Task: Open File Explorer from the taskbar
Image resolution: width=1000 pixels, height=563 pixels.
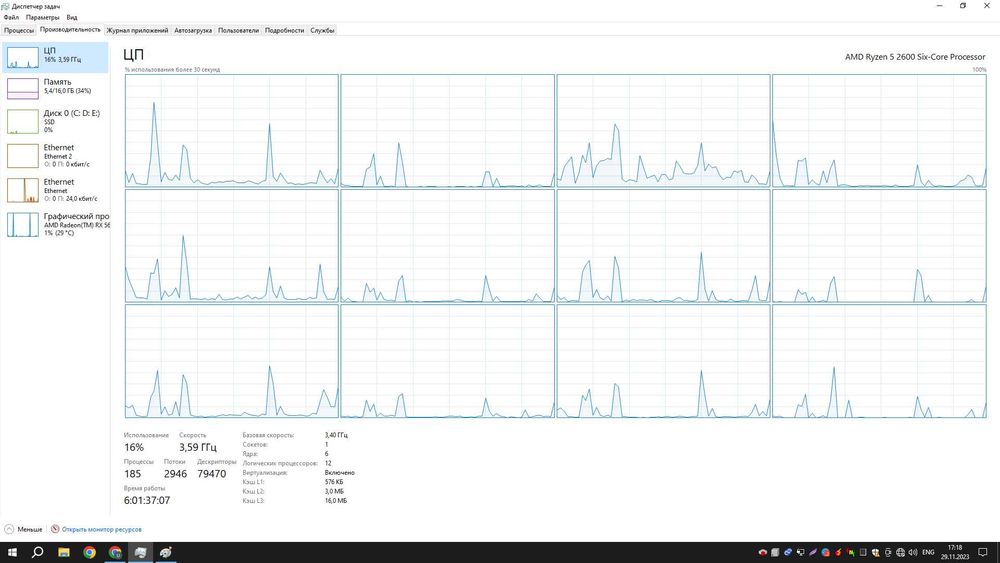Action: pyautogui.click(x=64, y=552)
